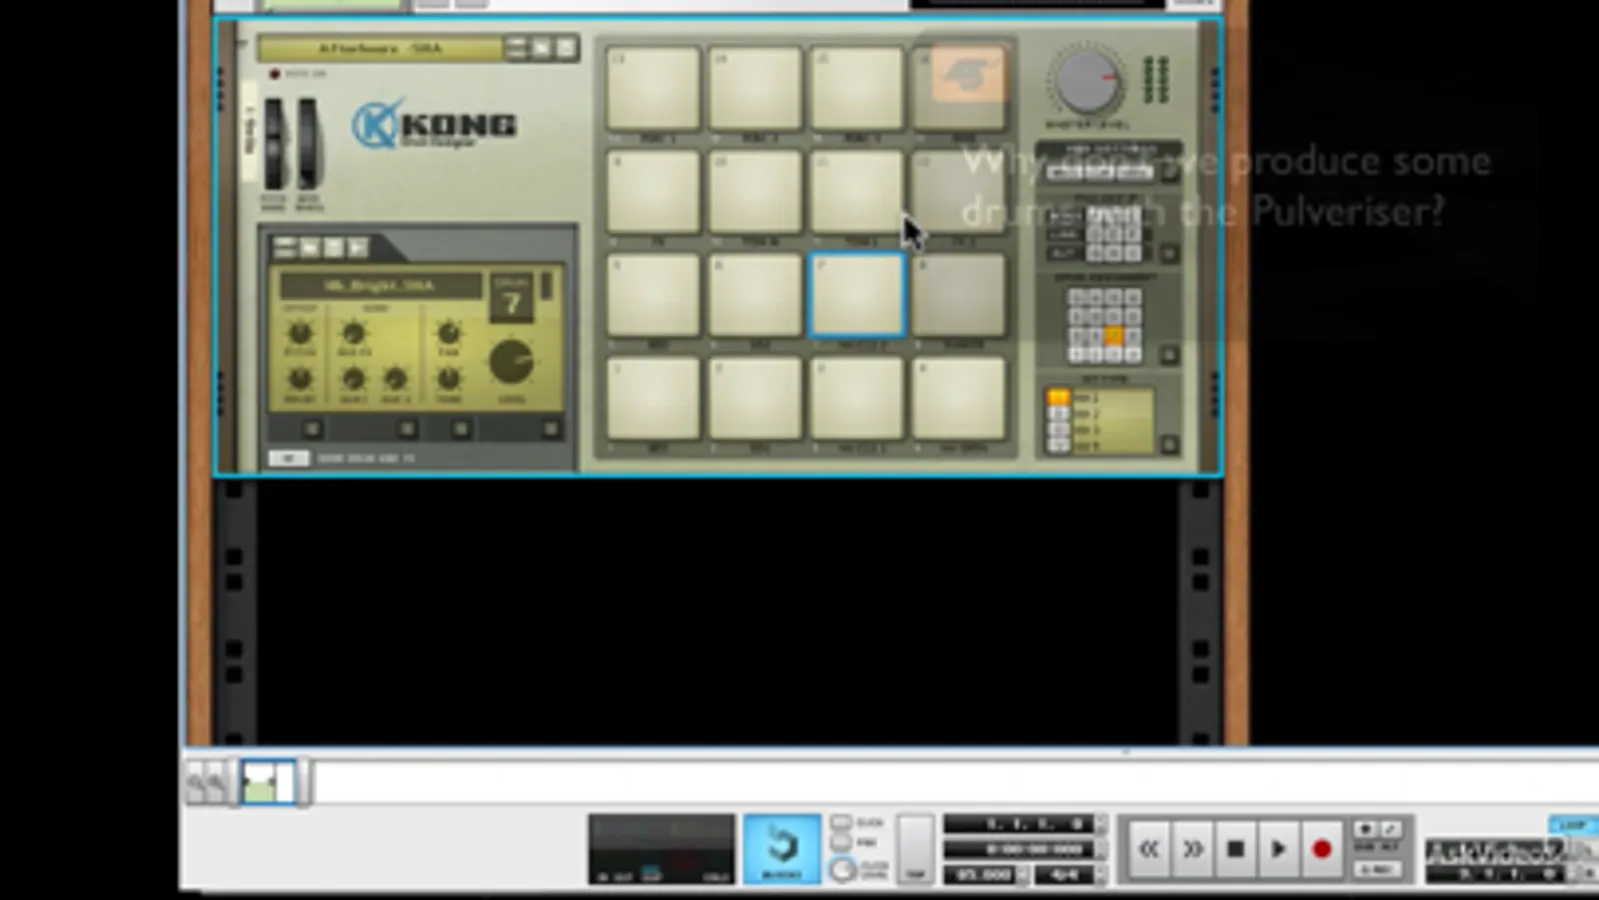Trigger Kong pad 15 in the top row
The image size is (1599, 900).
[857, 88]
